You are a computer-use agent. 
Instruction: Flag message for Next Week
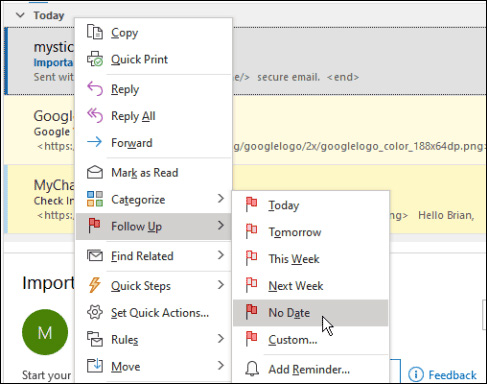[311, 286]
